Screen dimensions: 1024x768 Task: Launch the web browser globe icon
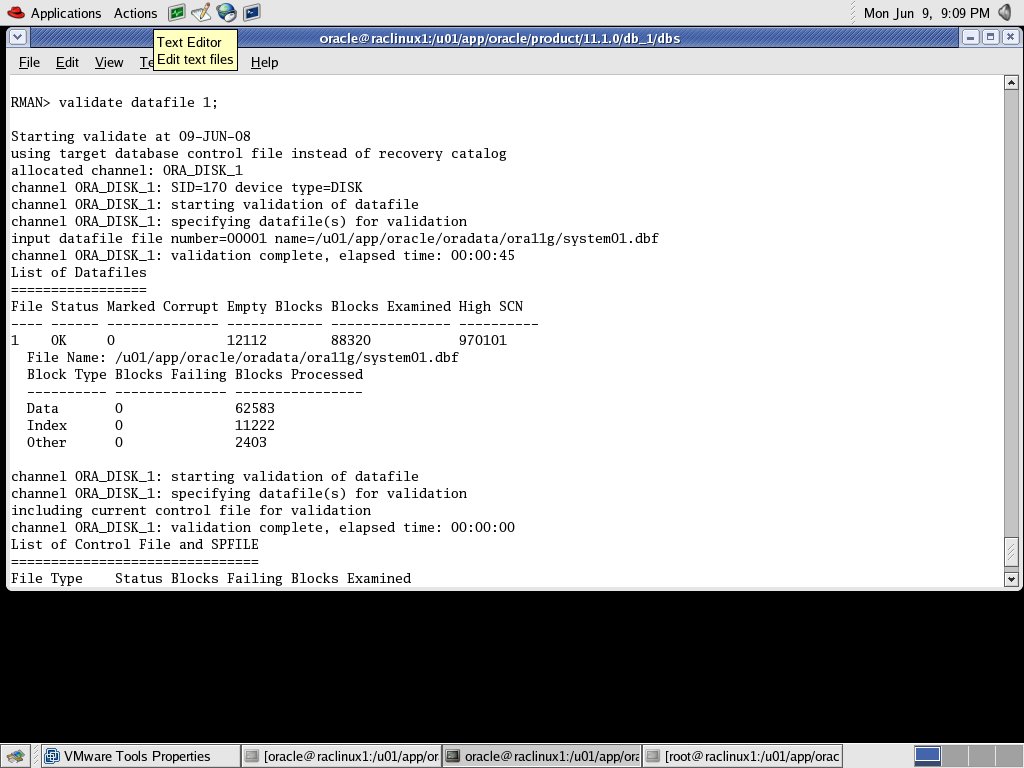click(x=227, y=12)
